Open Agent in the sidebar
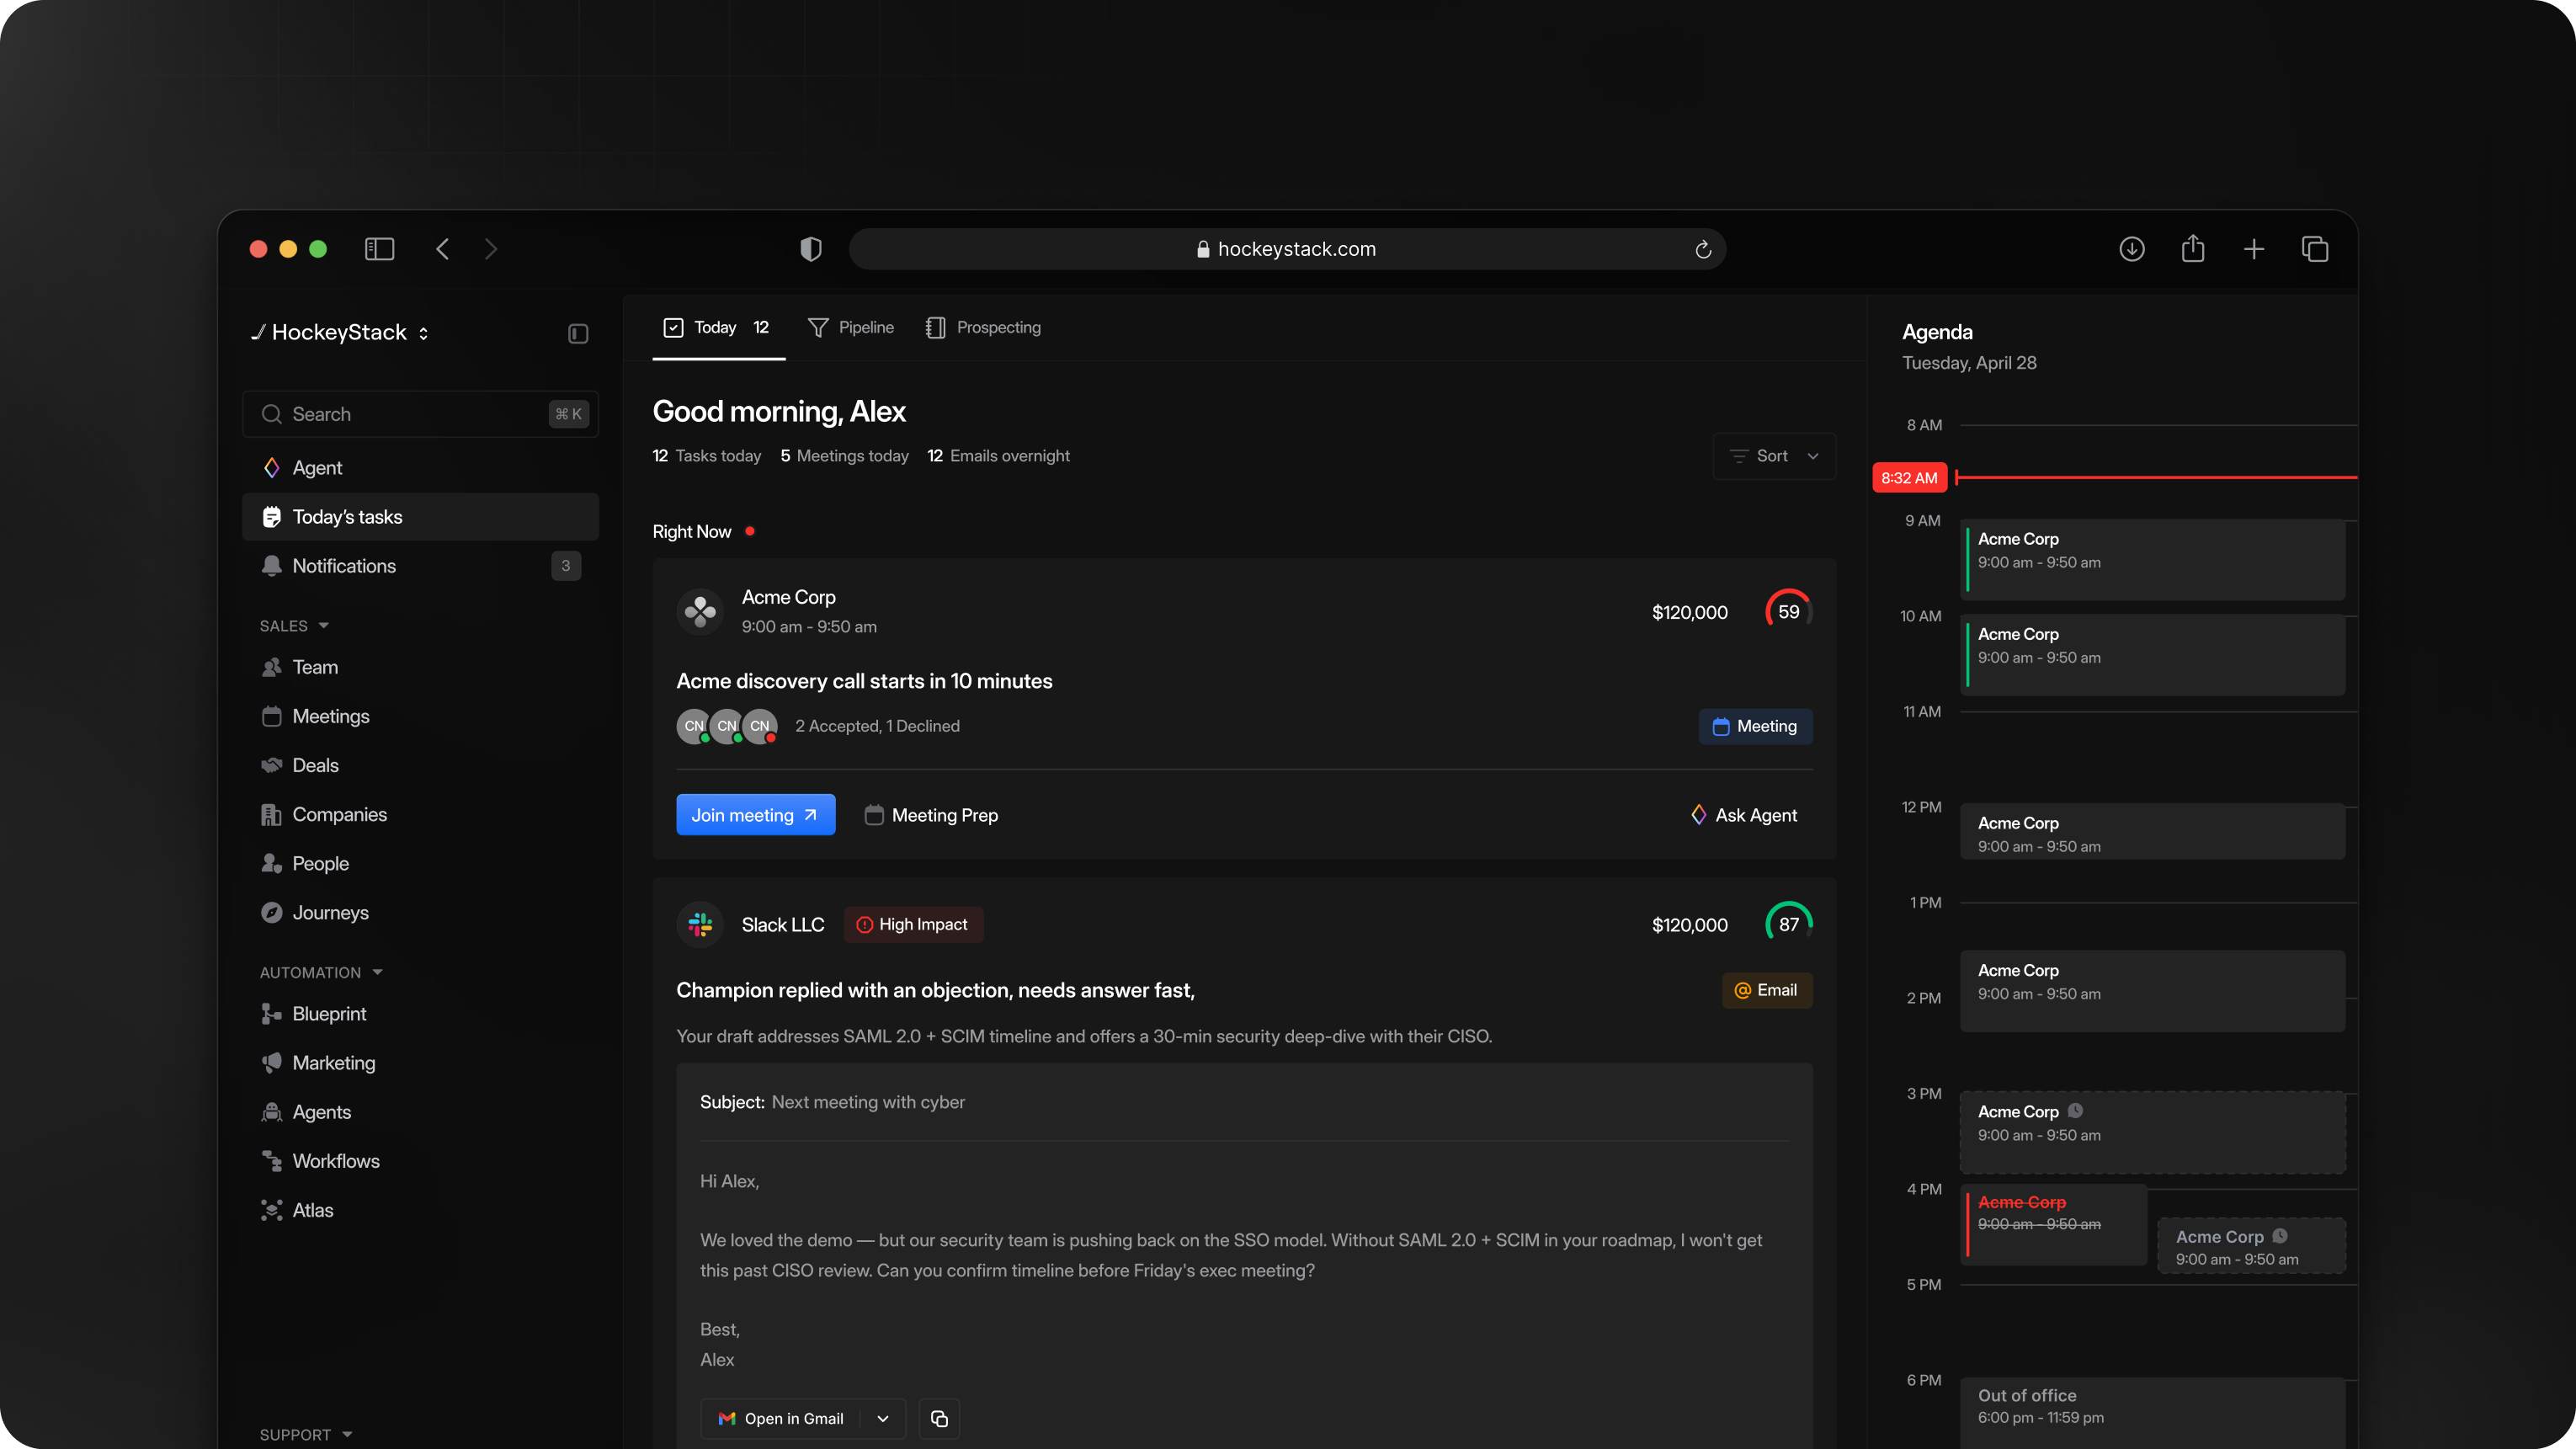The width and height of the screenshot is (2576, 1449). pyautogui.click(x=420, y=468)
